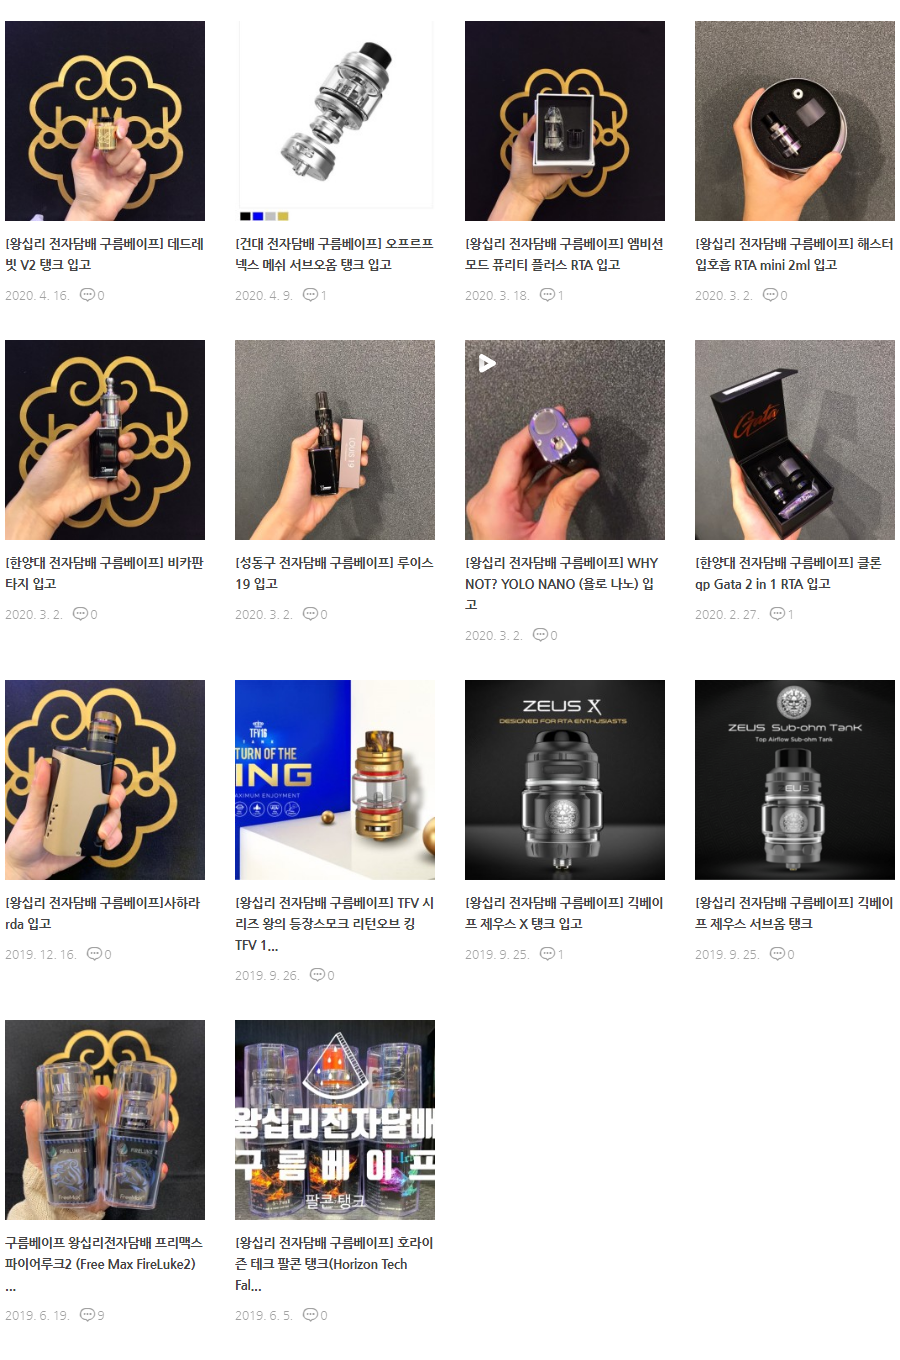Click the comment icon under 클론 qp Gata post
Viewport: 900px width, 1360px height.
click(777, 614)
